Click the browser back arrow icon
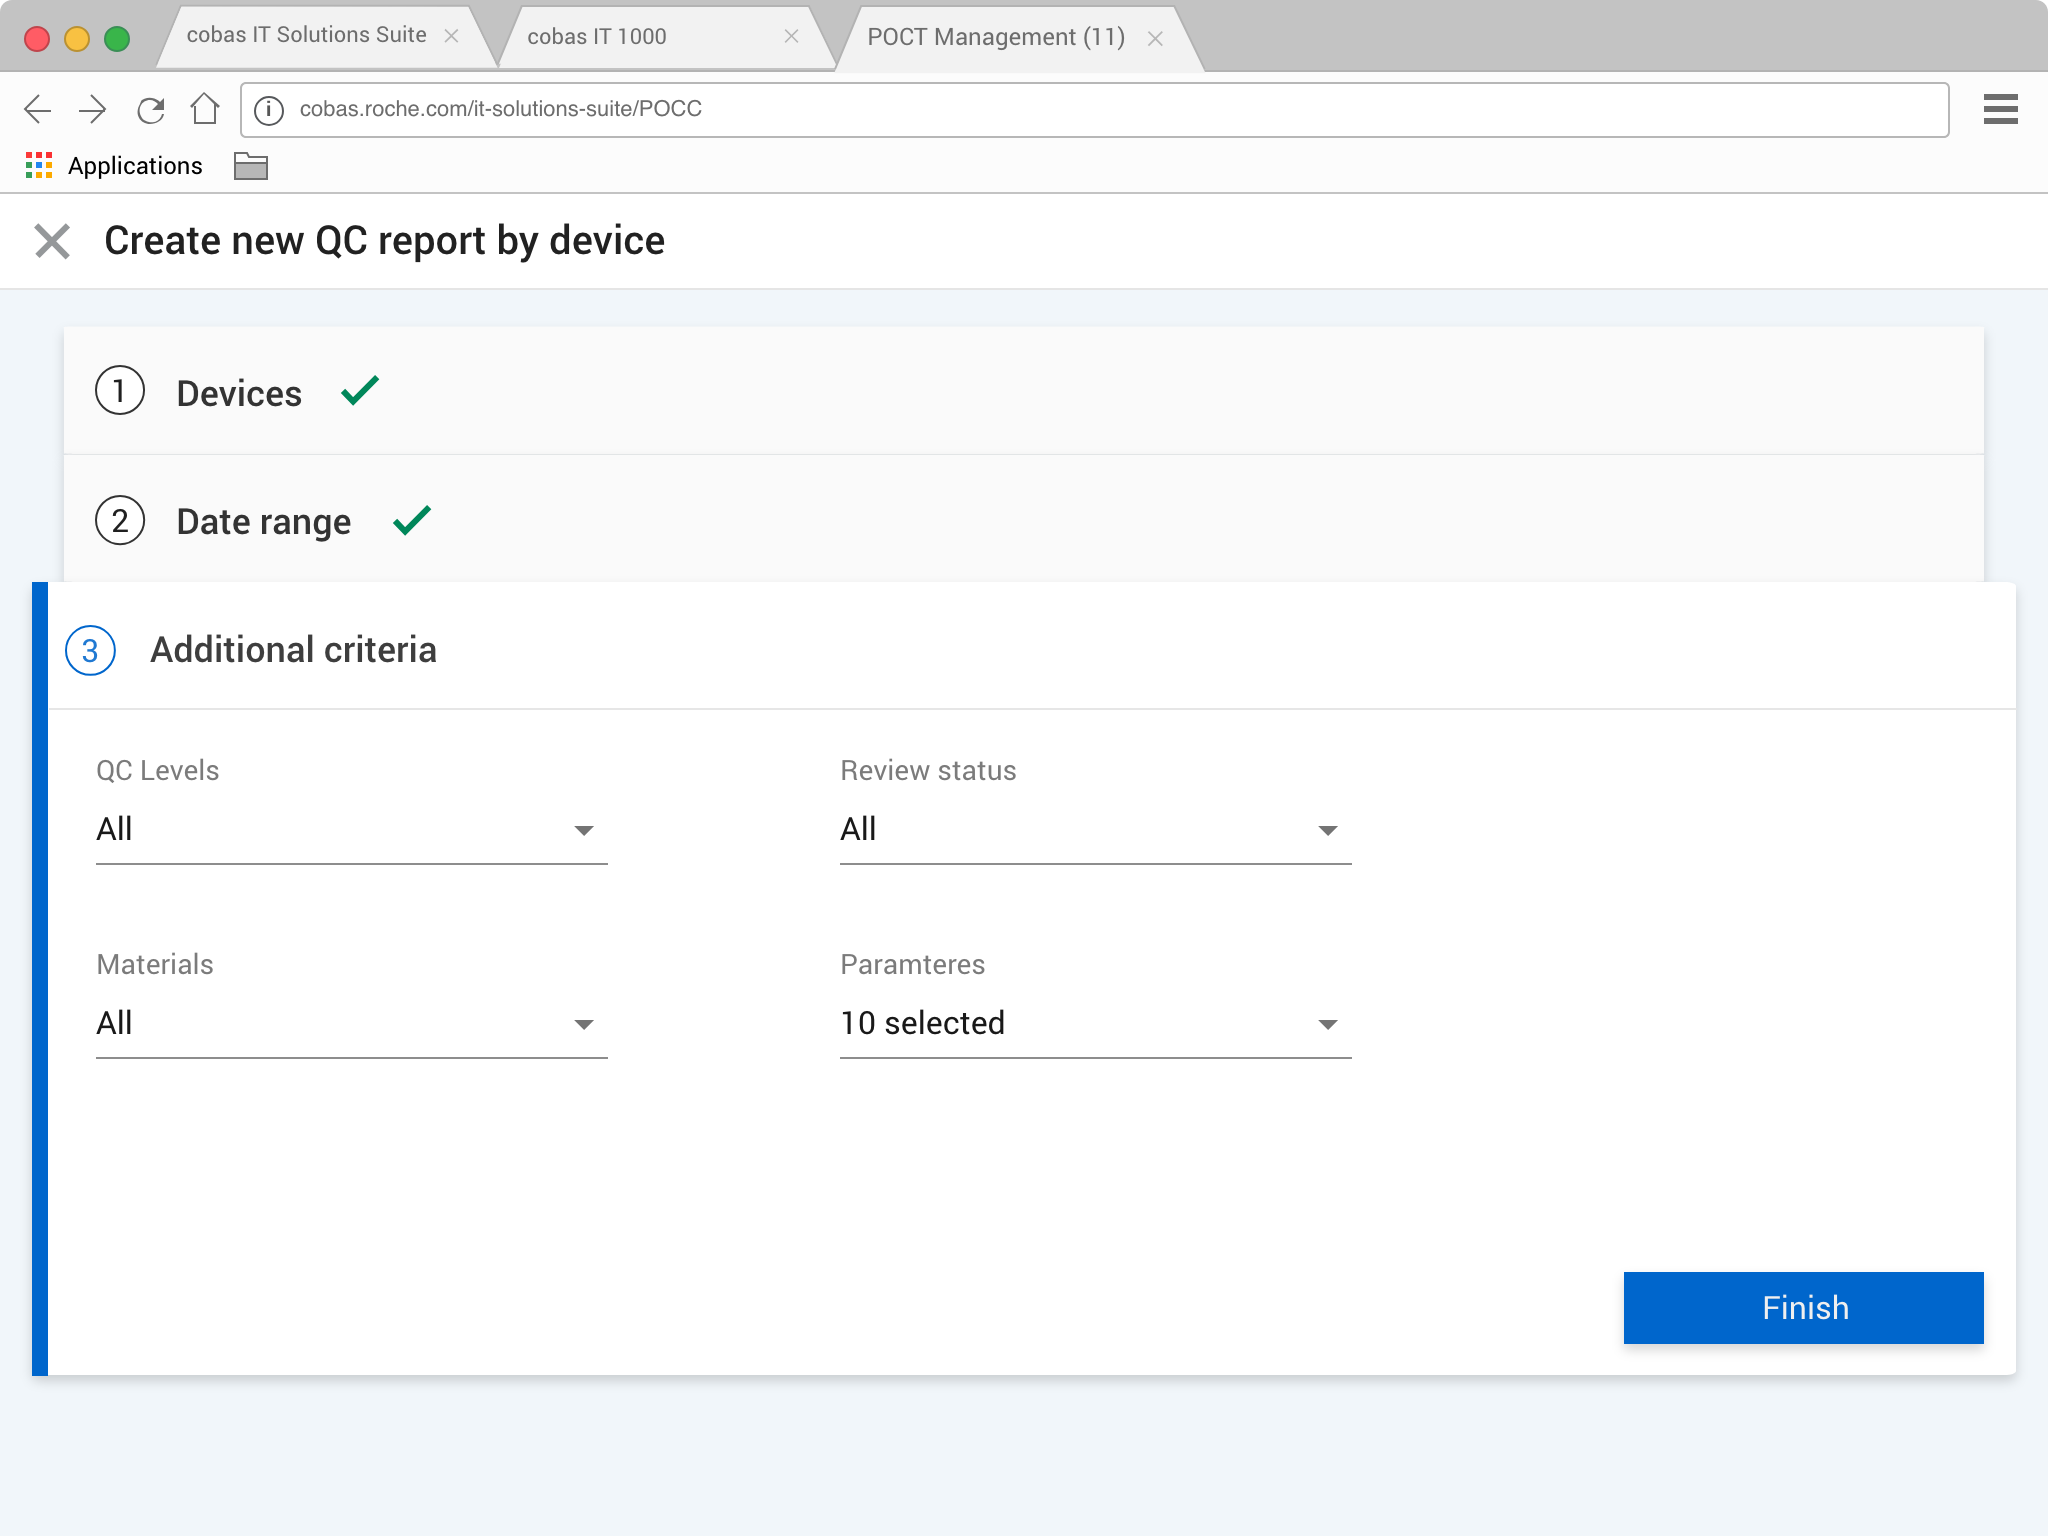2048x1536 pixels. [x=38, y=109]
